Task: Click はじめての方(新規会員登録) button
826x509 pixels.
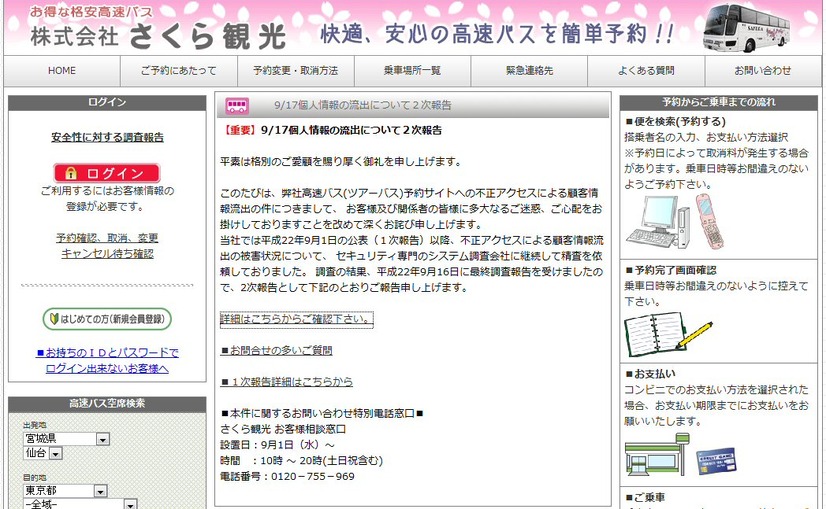Action: (107, 319)
